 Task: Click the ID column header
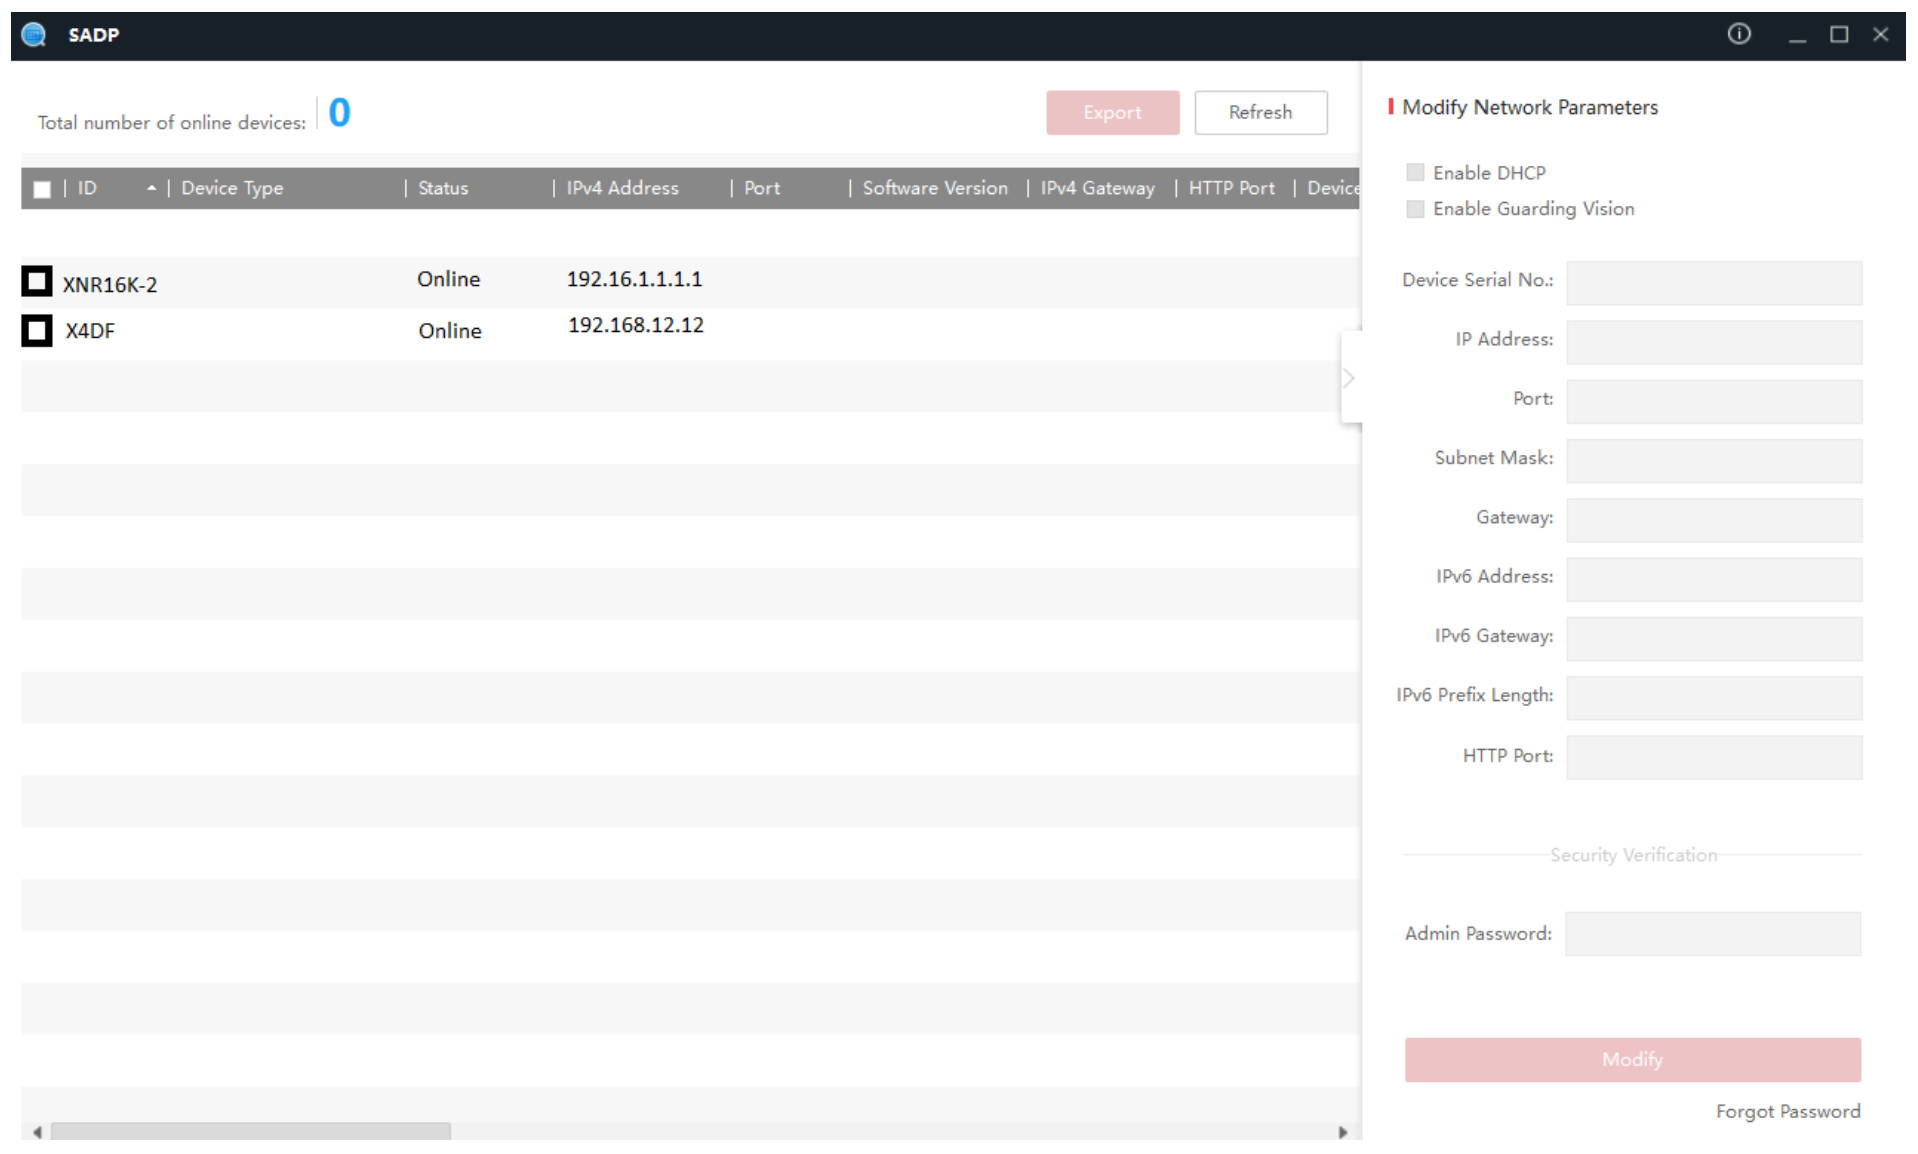tap(88, 188)
